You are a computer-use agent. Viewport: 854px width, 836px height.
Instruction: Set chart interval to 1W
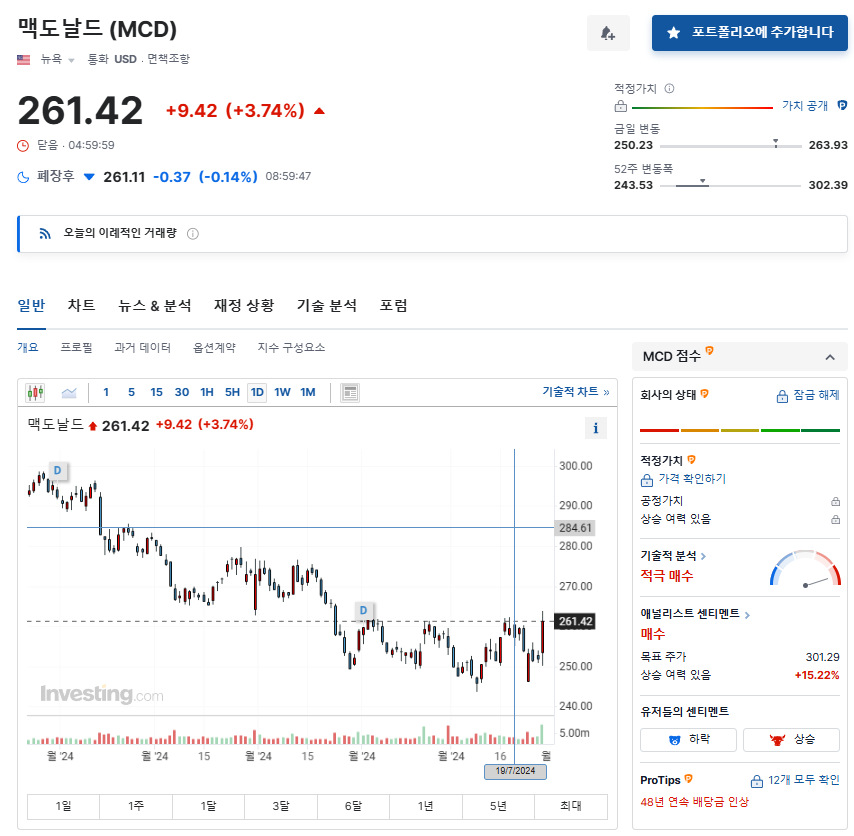(x=282, y=392)
